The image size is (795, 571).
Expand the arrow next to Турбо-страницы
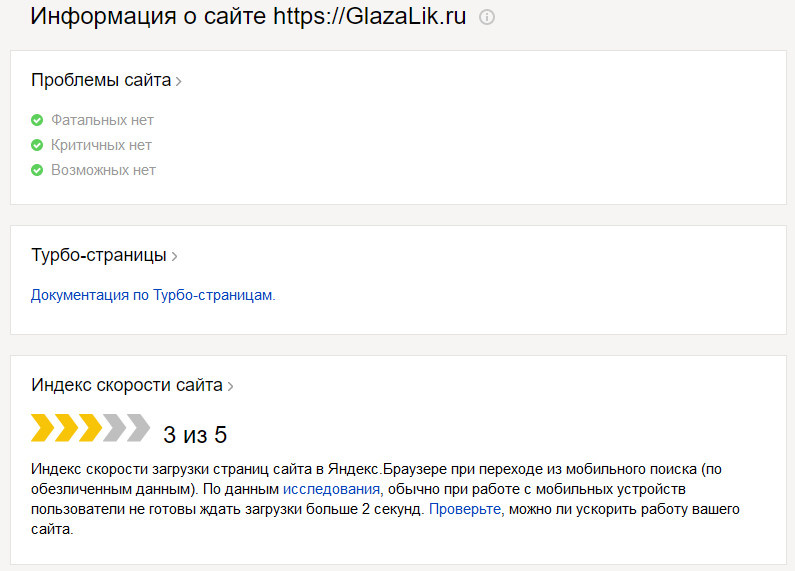174,256
